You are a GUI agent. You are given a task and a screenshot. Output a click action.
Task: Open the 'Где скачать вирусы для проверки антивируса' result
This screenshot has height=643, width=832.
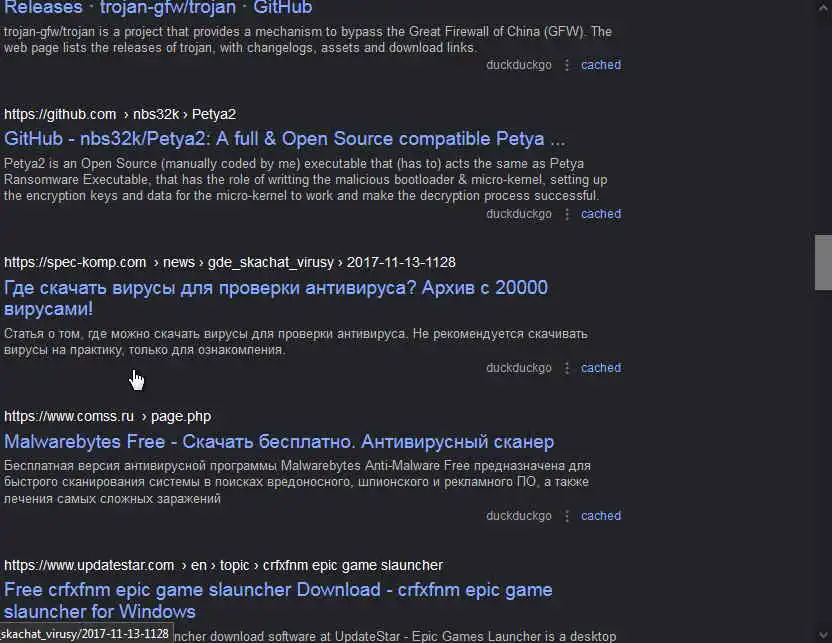[x=276, y=298]
